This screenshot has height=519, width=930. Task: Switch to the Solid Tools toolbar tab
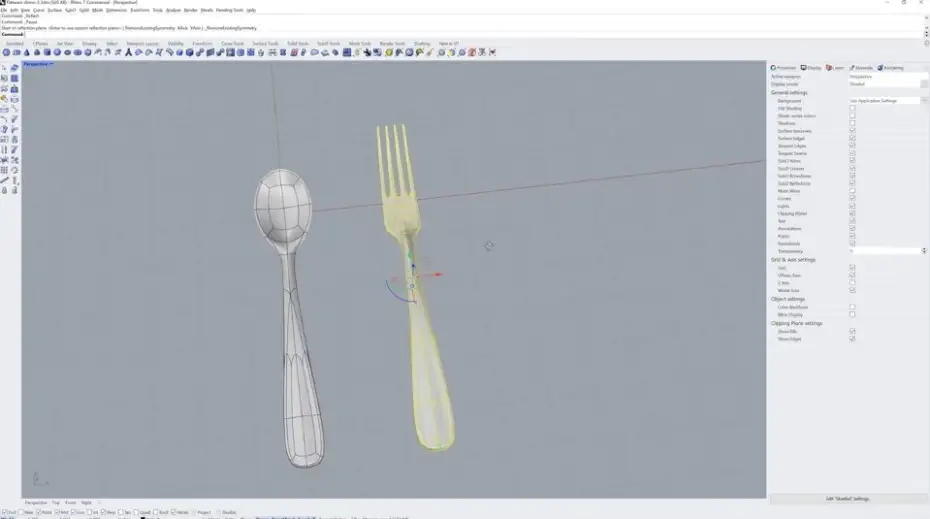coord(298,44)
